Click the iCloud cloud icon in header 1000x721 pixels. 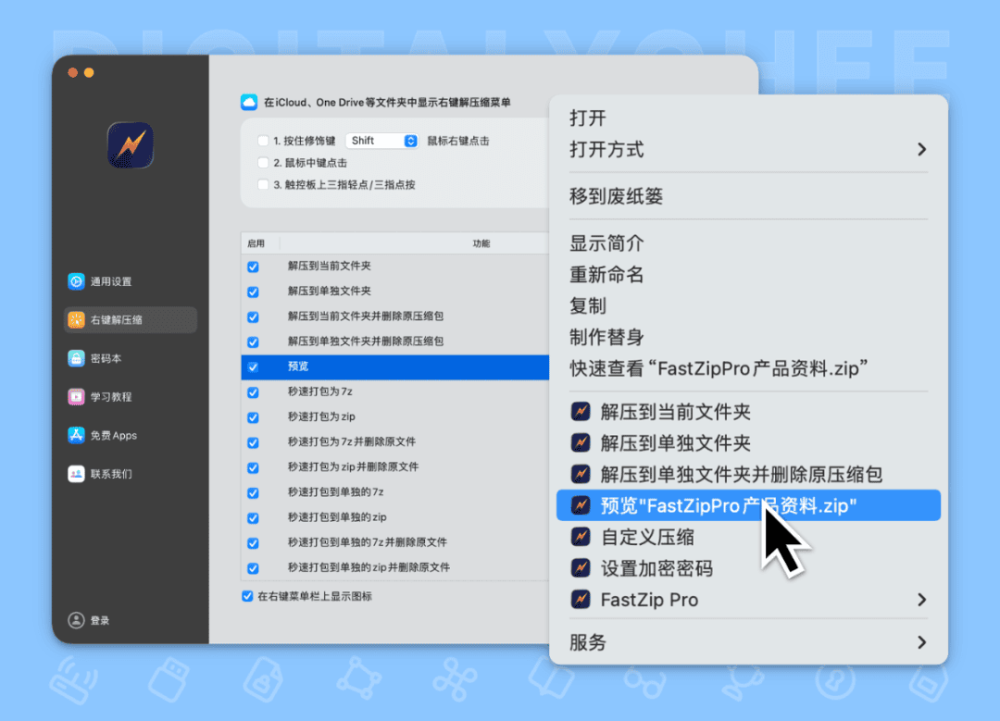tap(249, 102)
